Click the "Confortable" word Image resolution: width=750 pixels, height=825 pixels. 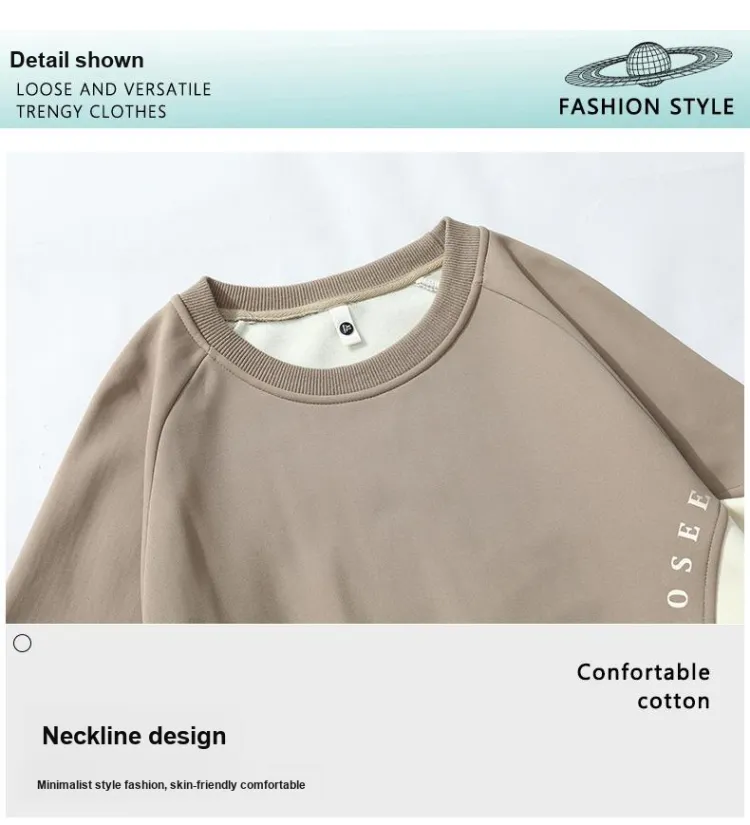coord(643,672)
